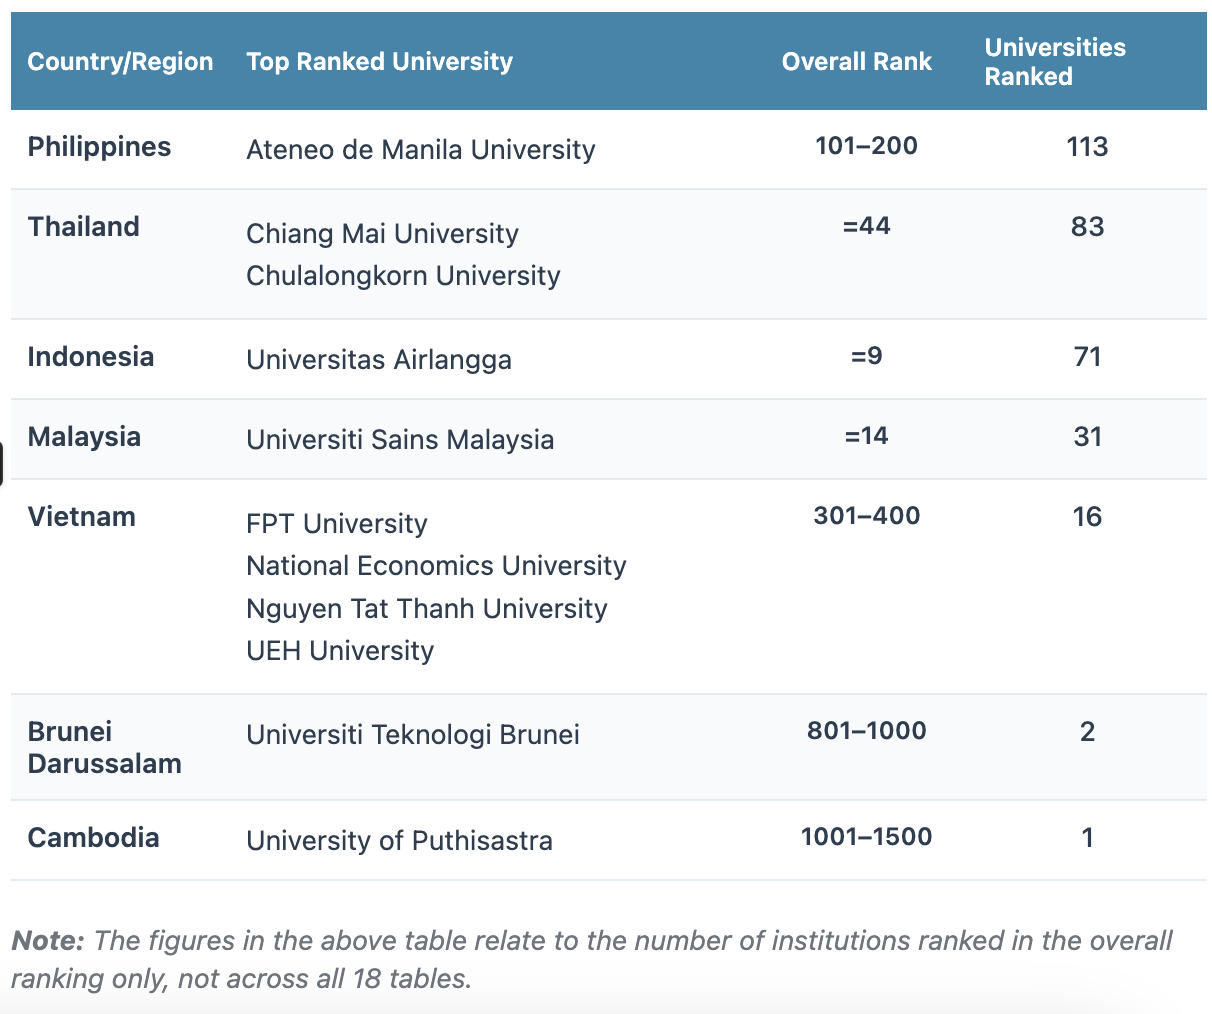Image resolution: width=1212 pixels, height=1014 pixels.
Task: Click Thailand's universities ranked value 83
Action: pyautogui.click(x=1087, y=226)
